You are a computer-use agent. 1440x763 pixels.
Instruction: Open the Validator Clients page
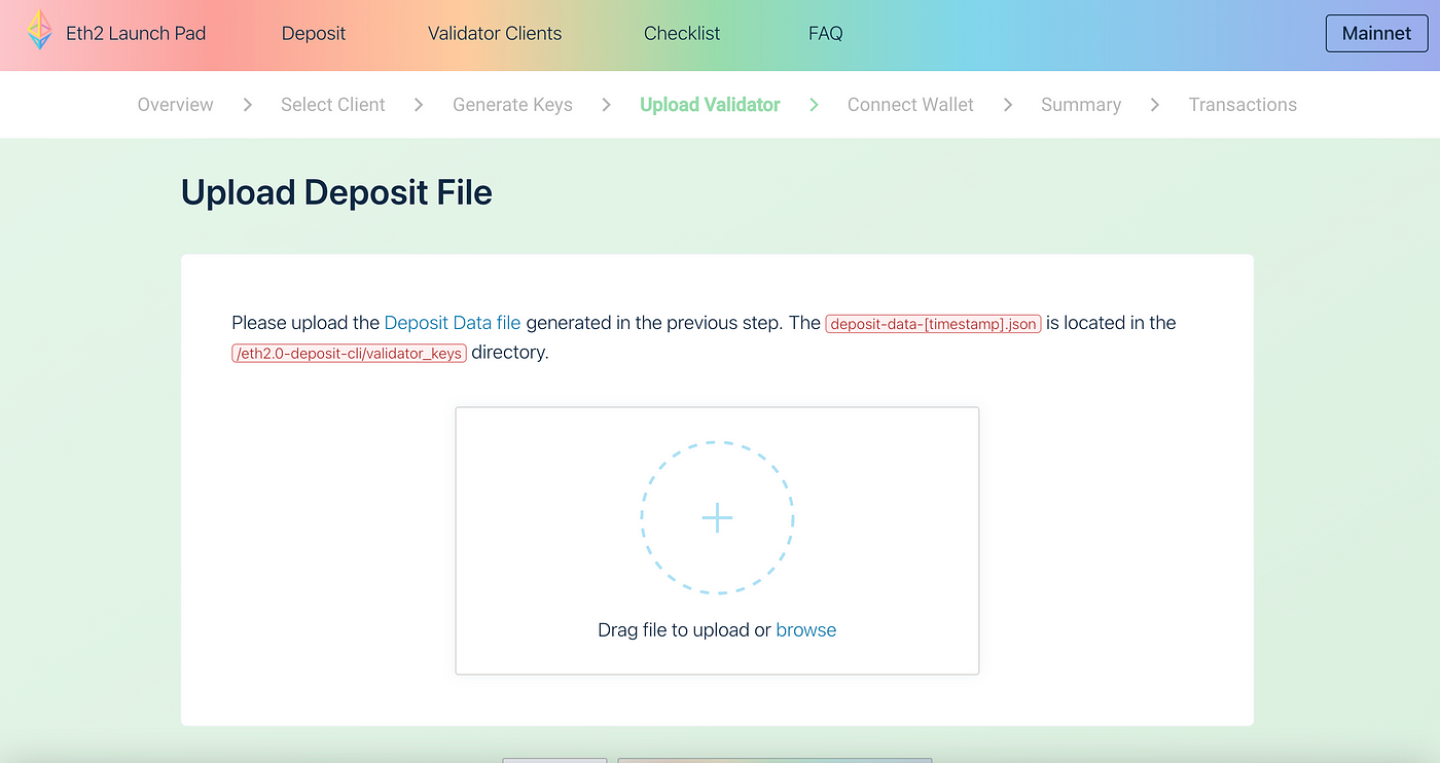[494, 33]
